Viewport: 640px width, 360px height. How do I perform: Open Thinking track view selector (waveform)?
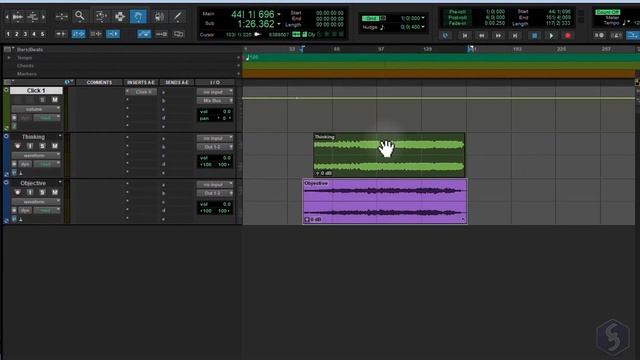pyautogui.click(x=36, y=156)
